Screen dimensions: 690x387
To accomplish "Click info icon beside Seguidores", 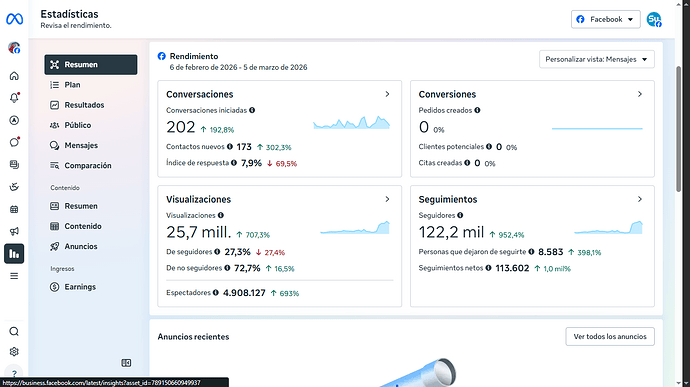I will tap(460, 215).
